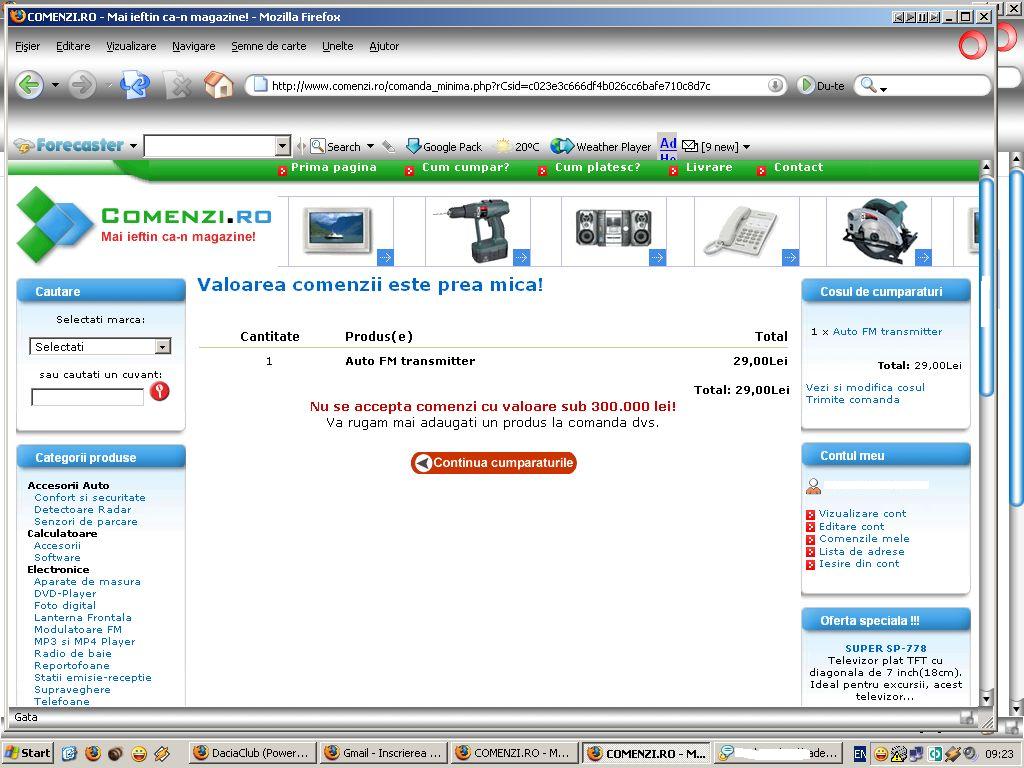
Task: Click the page icon in address bar
Action: (x=260, y=85)
